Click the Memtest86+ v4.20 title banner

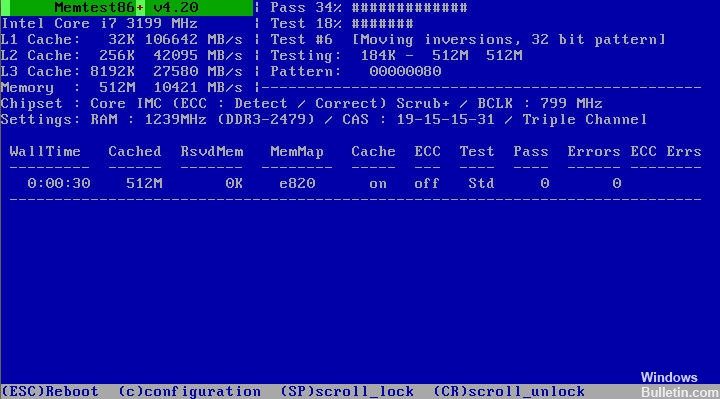point(126,7)
